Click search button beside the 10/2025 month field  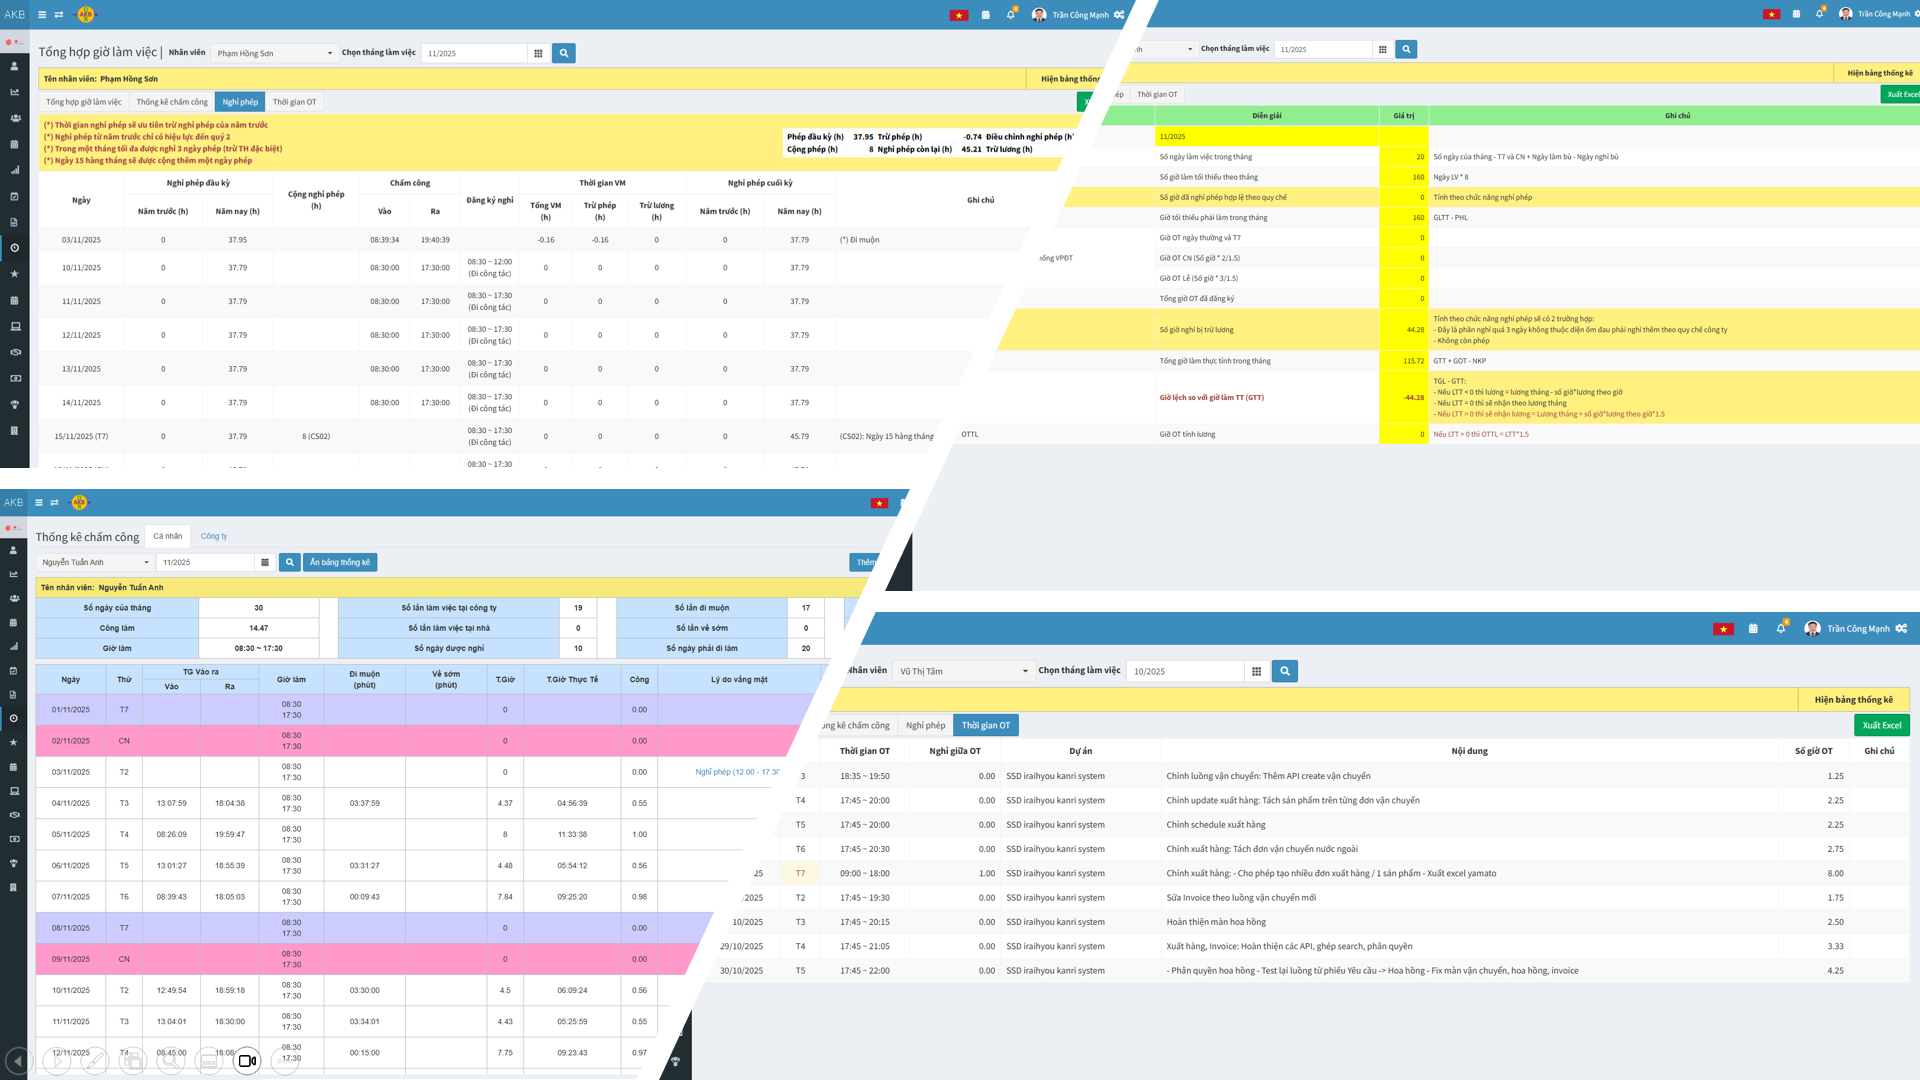[x=1284, y=671]
